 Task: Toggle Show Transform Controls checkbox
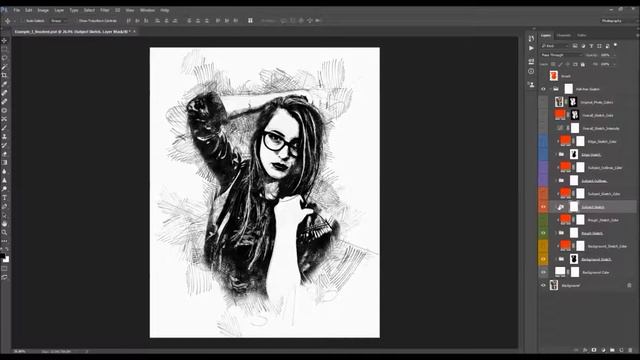click(x=76, y=20)
